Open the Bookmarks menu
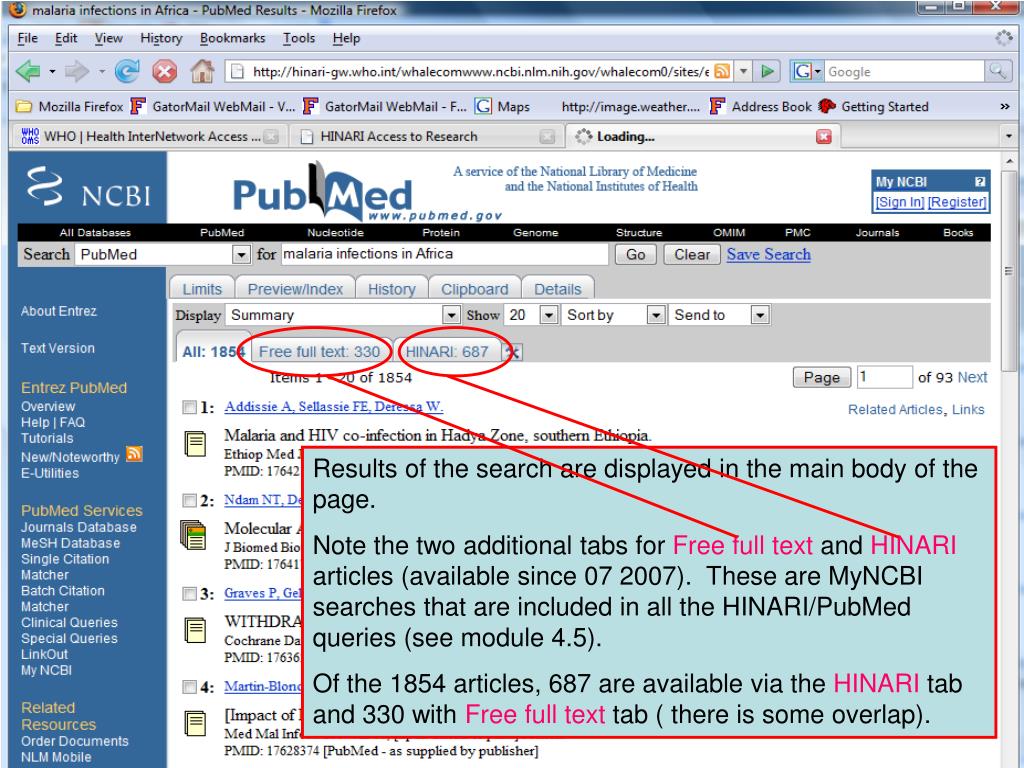 pos(232,38)
